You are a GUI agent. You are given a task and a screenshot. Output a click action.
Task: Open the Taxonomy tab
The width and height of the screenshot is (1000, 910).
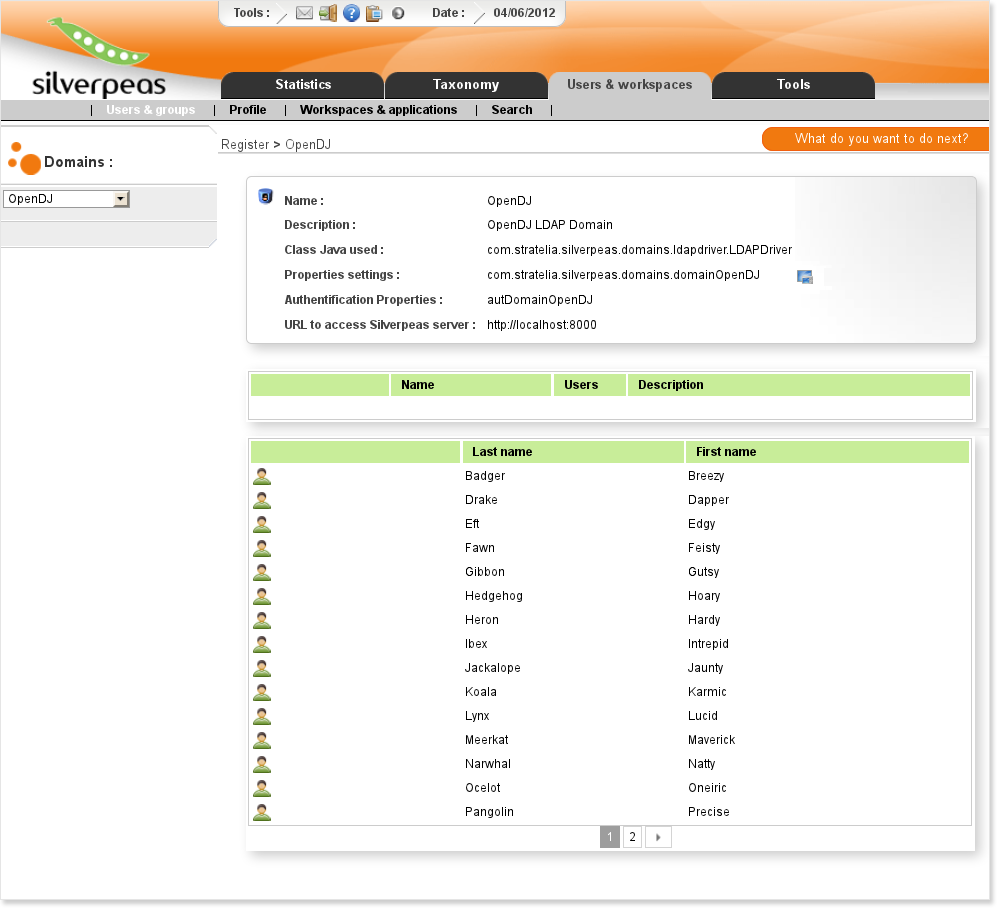466,85
